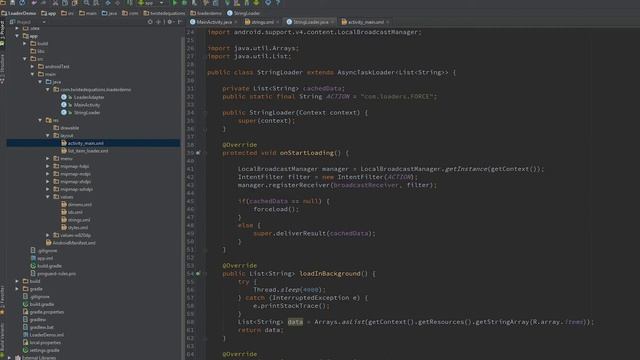The image size is (640, 360).
Task: Select proguard-rules.pro in the tree
Action: pyautogui.click(x=53, y=273)
